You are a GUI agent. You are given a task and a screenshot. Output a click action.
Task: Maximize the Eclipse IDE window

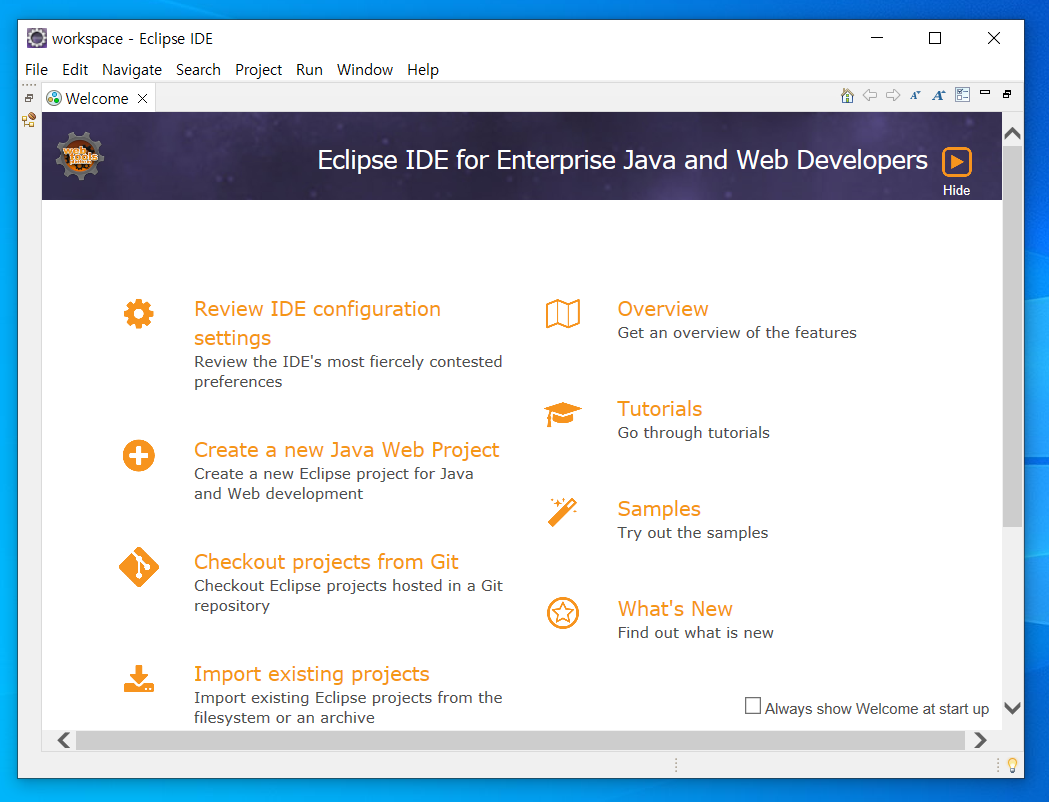935,38
